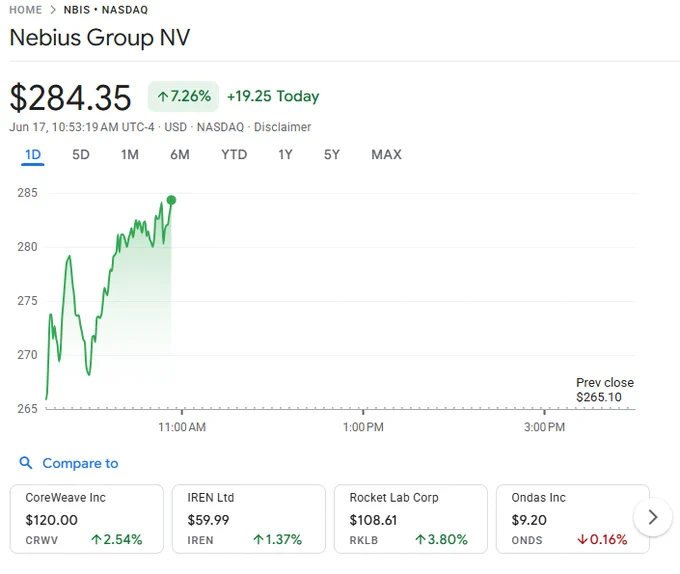This screenshot has height=574, width=680.
Task: Click the CoreWeave up arrow 2.54% indicator
Action: tap(117, 540)
